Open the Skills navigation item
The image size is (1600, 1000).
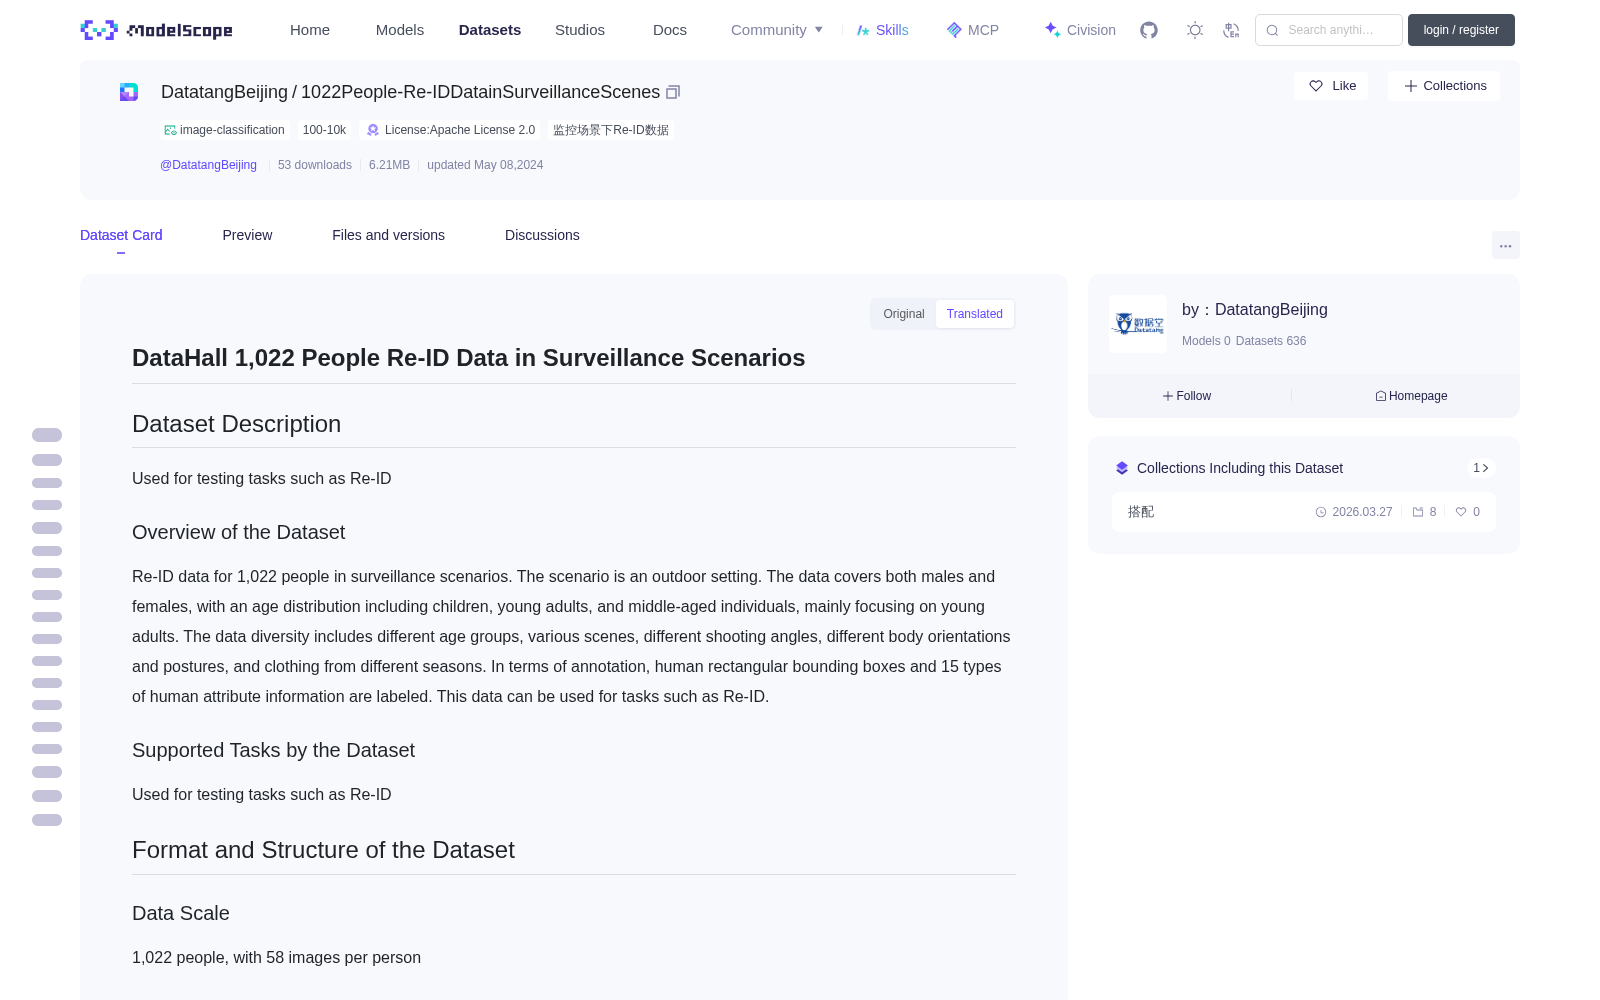pyautogui.click(x=882, y=30)
